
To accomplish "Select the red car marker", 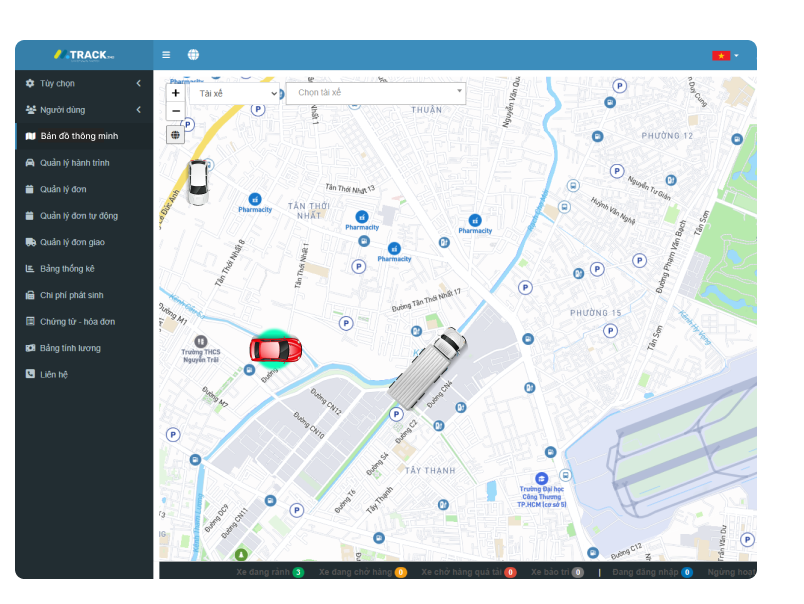I will point(276,348).
